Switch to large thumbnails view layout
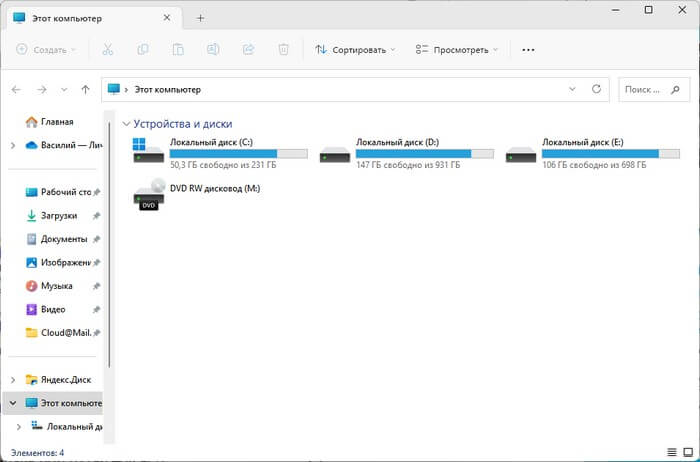The width and height of the screenshot is (700, 462). (686, 452)
